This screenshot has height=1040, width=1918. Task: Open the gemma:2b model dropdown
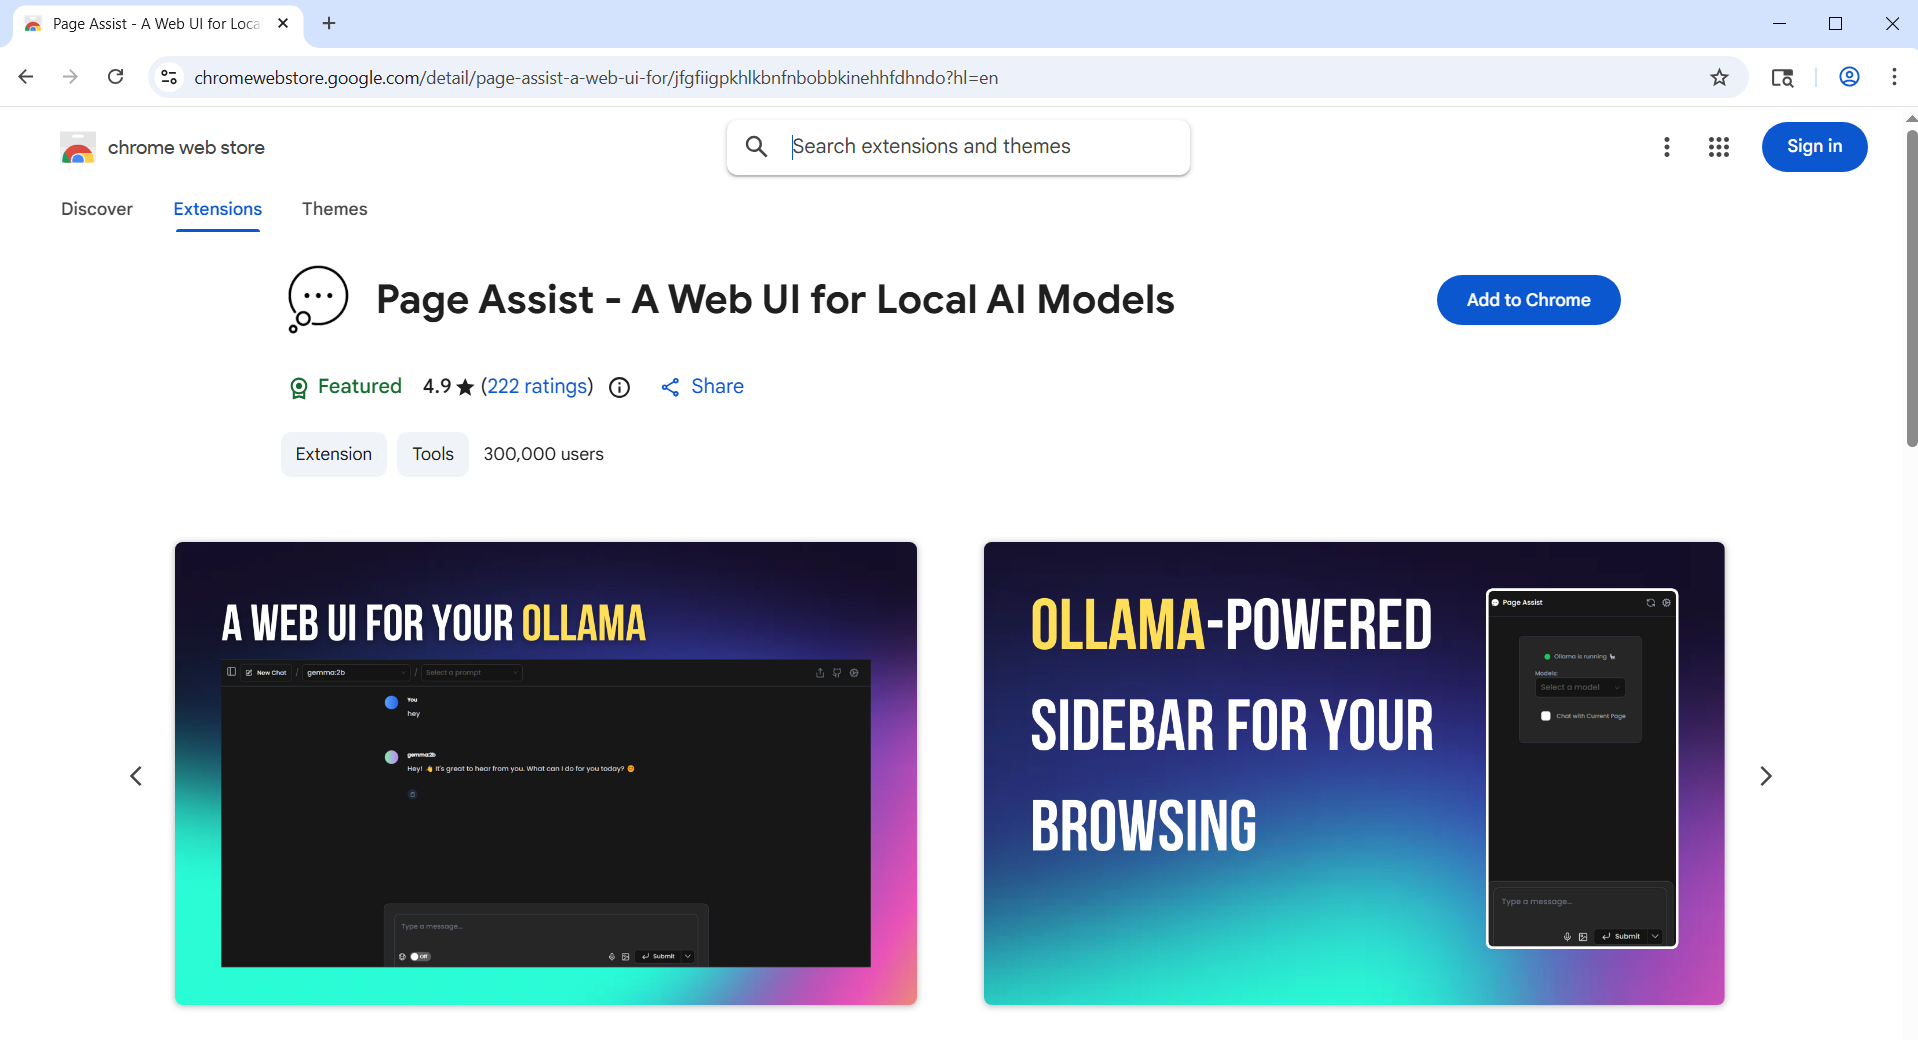pos(356,673)
